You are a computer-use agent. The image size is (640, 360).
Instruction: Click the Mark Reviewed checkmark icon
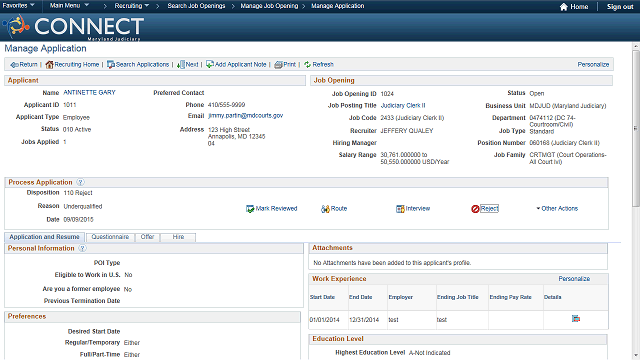250,209
